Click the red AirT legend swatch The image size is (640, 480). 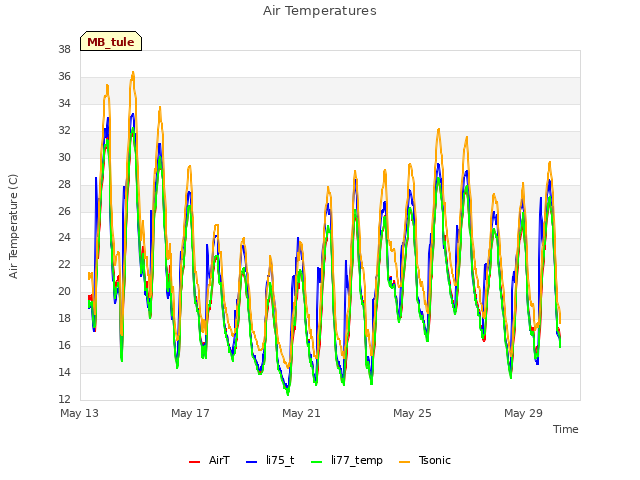point(194,462)
